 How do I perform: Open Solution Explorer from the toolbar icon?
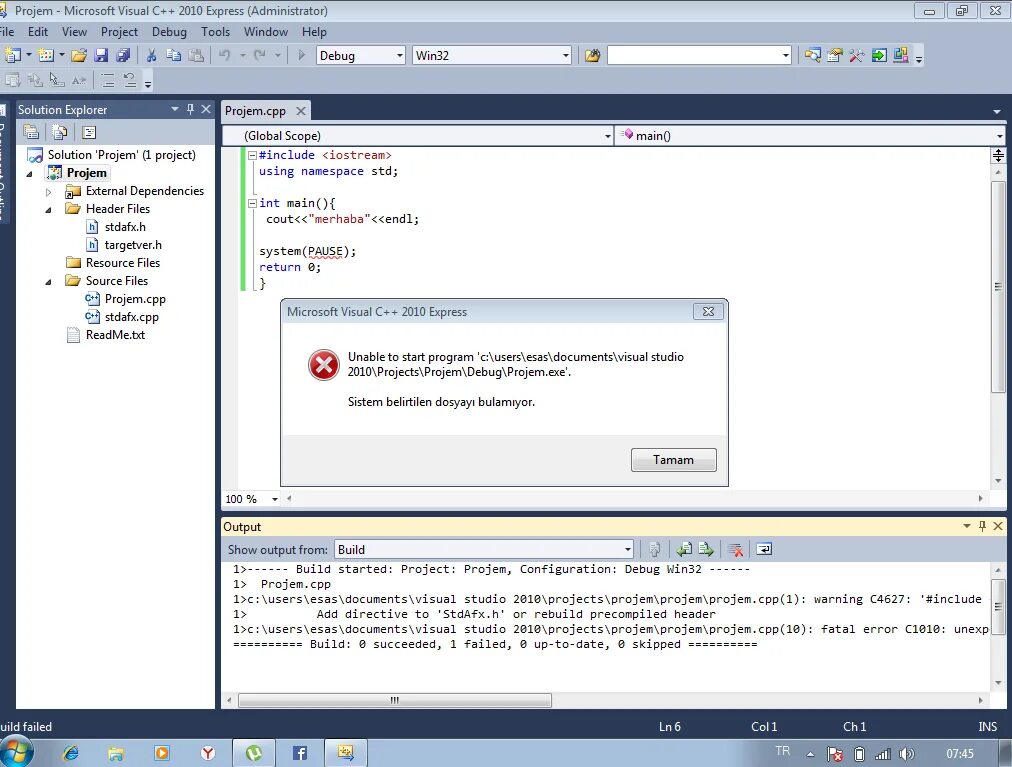click(813, 56)
